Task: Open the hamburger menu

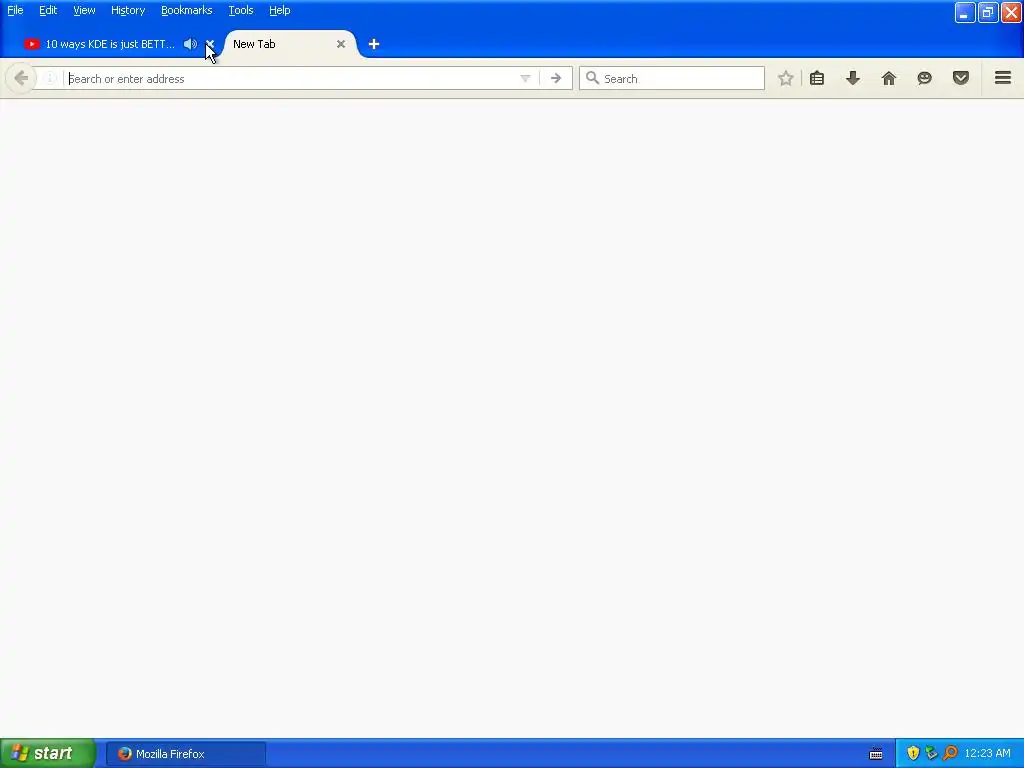Action: (1003, 78)
